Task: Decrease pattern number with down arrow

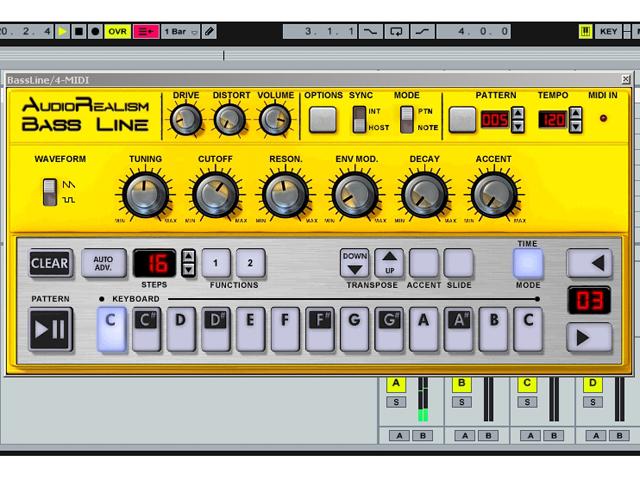Action: pos(518,127)
